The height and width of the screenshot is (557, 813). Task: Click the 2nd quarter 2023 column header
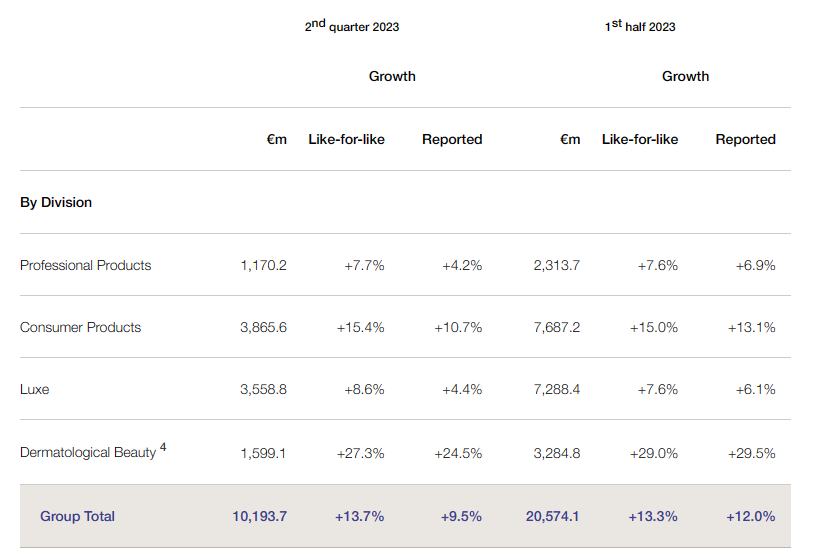pyautogui.click(x=352, y=27)
